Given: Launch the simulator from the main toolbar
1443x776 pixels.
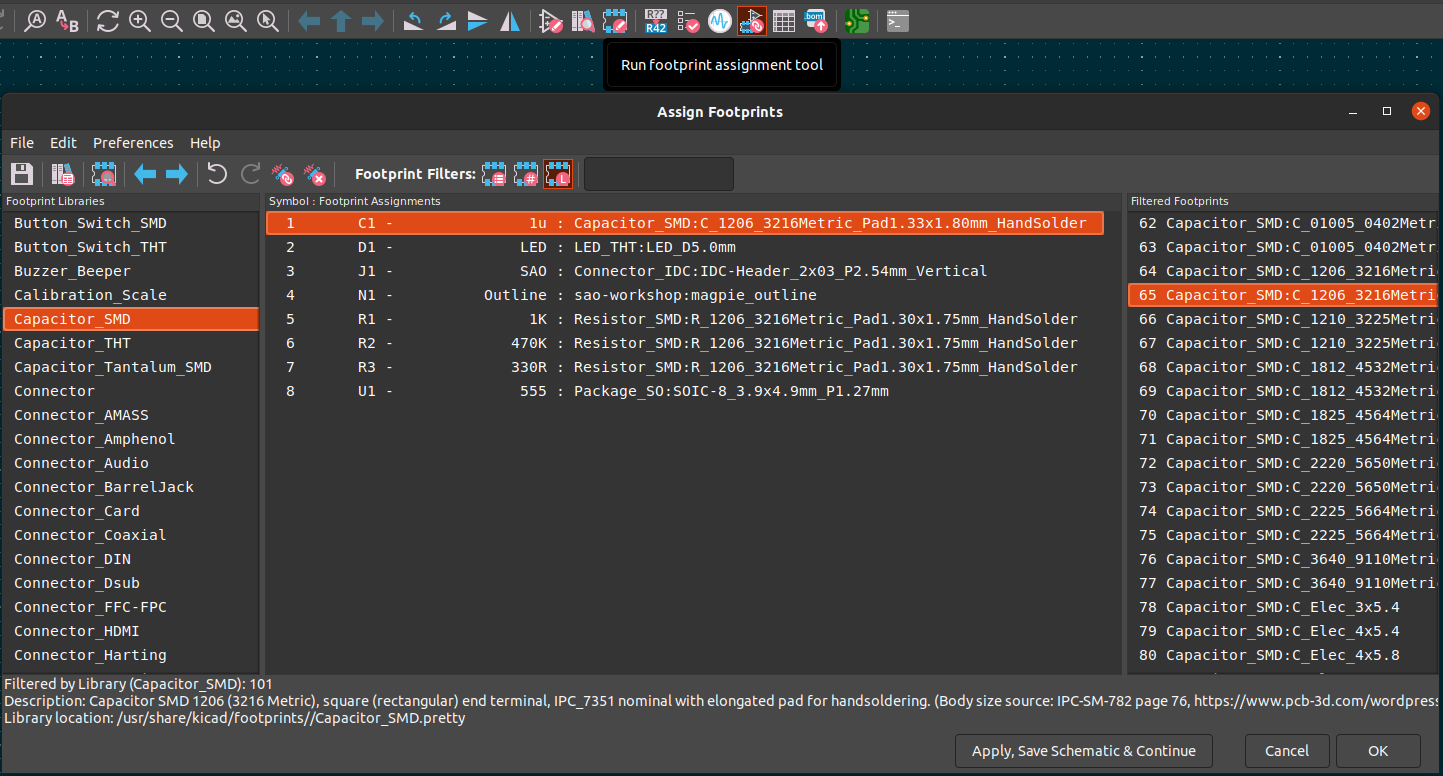Looking at the screenshot, I should point(720,20).
